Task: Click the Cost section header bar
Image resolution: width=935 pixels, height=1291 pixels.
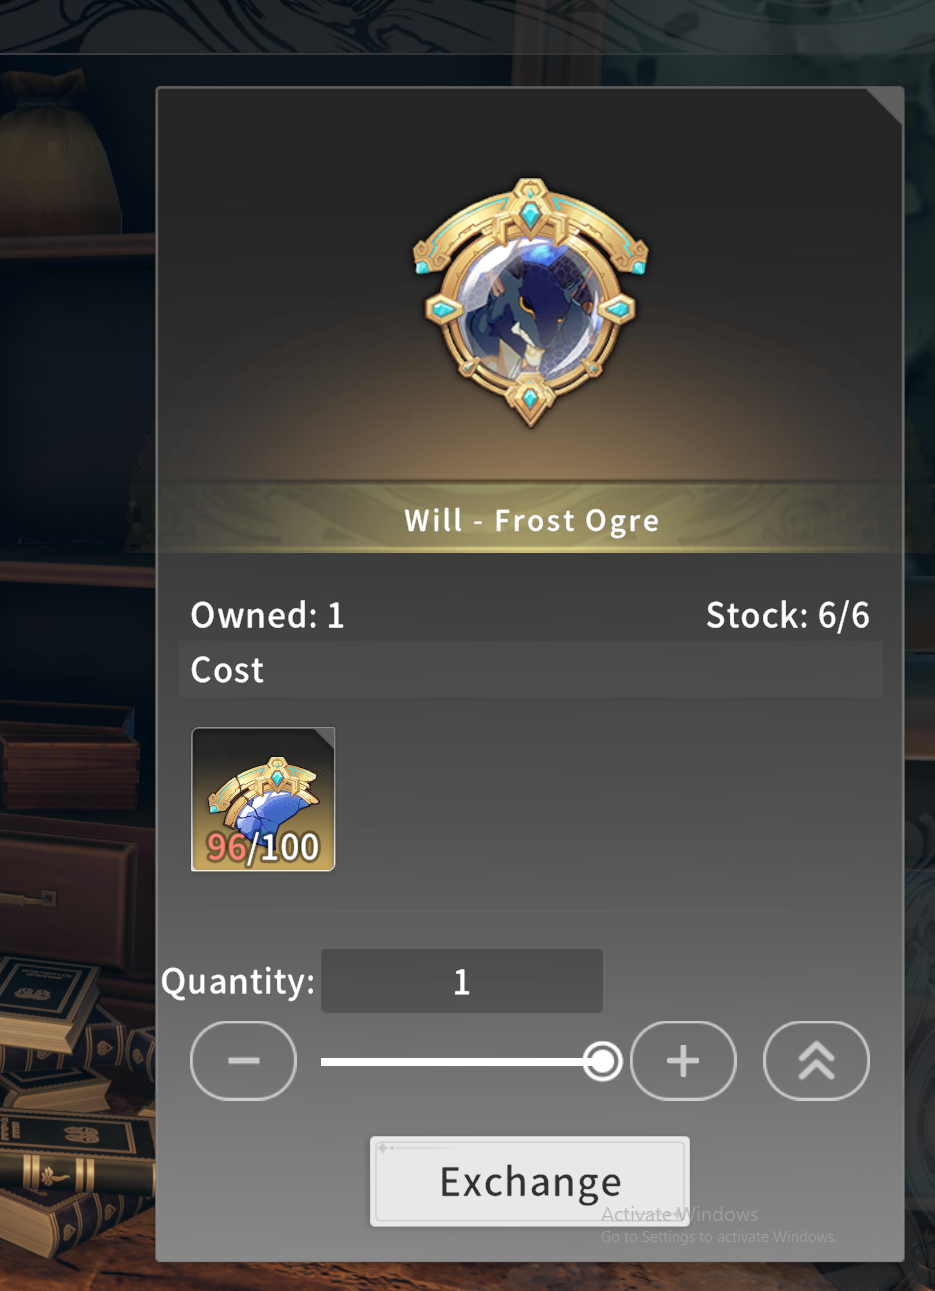Action: click(531, 669)
